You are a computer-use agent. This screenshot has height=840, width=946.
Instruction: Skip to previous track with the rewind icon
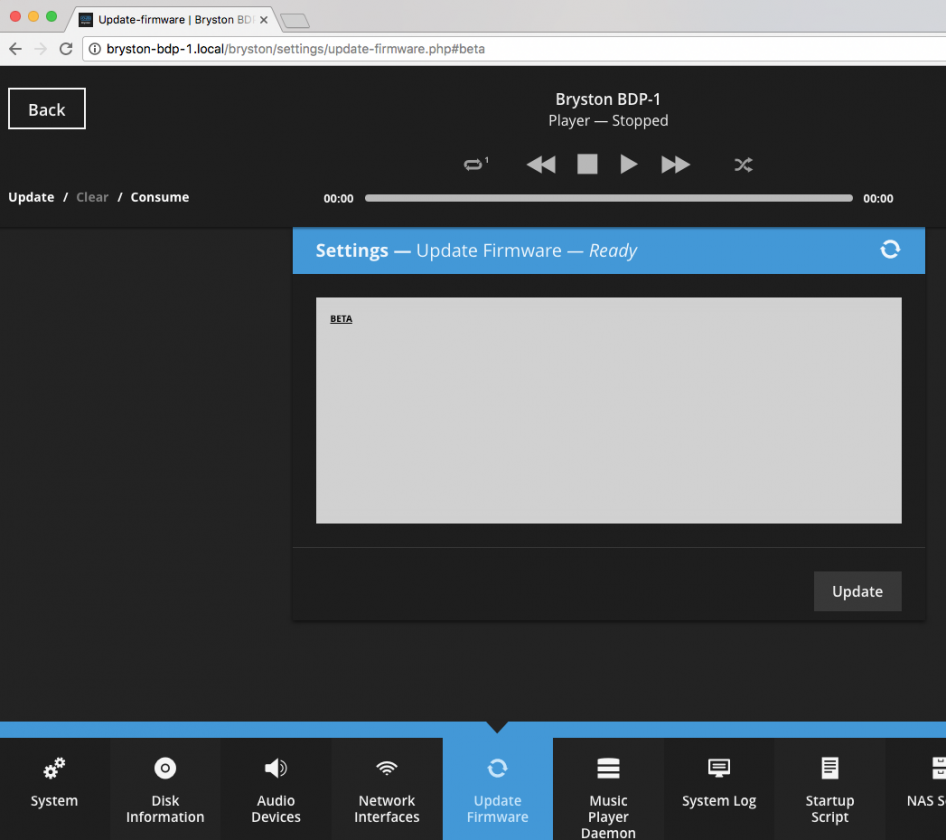click(541, 164)
